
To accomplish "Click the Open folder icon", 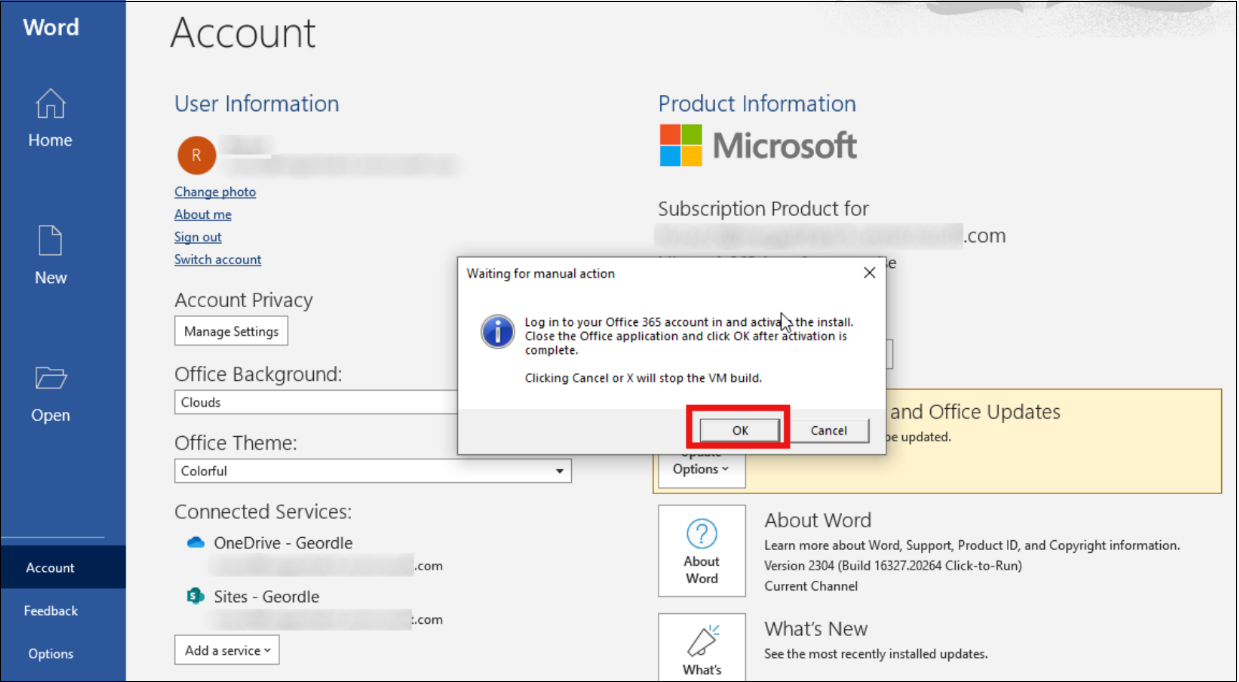I will tap(50, 378).
